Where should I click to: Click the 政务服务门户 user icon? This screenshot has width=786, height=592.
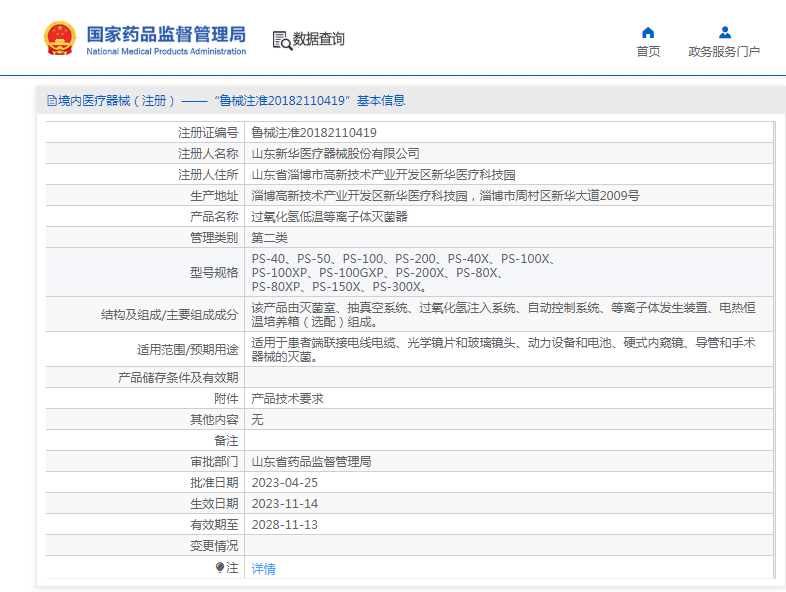pos(724,33)
